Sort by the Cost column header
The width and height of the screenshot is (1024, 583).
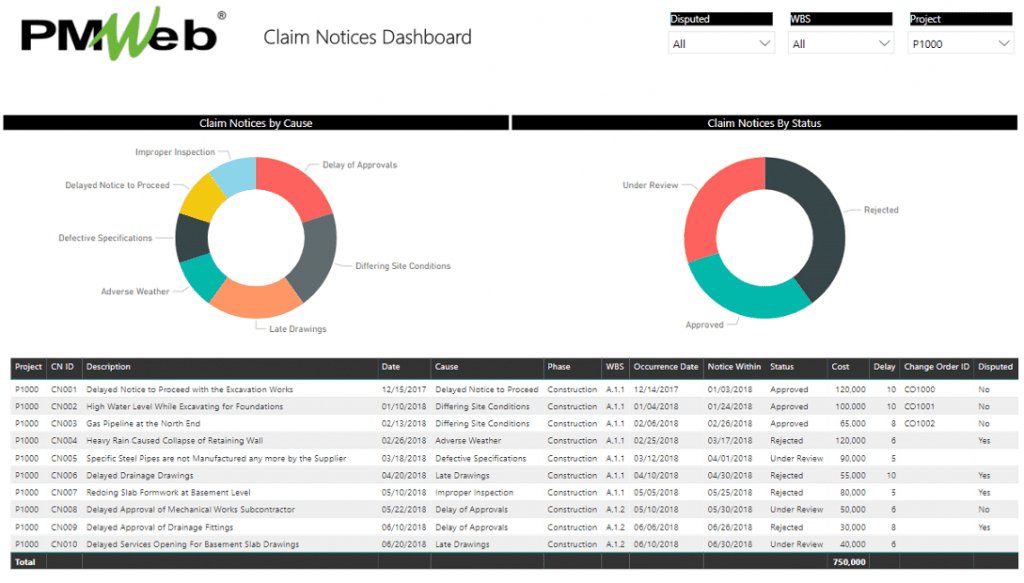(x=840, y=367)
